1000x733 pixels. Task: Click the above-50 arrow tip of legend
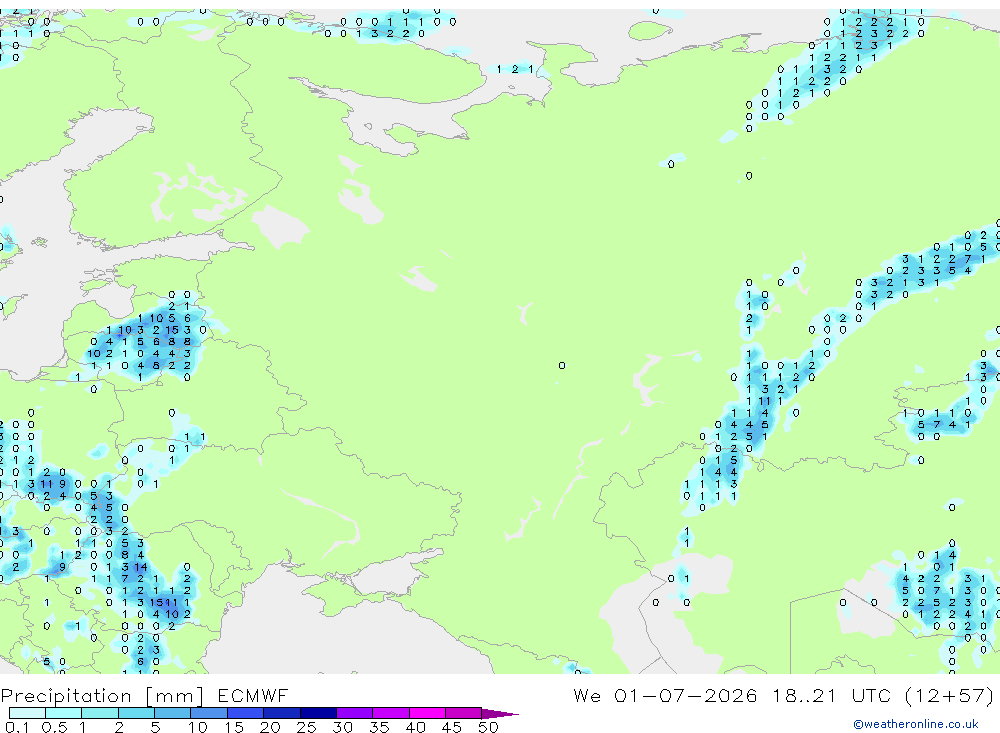499,714
